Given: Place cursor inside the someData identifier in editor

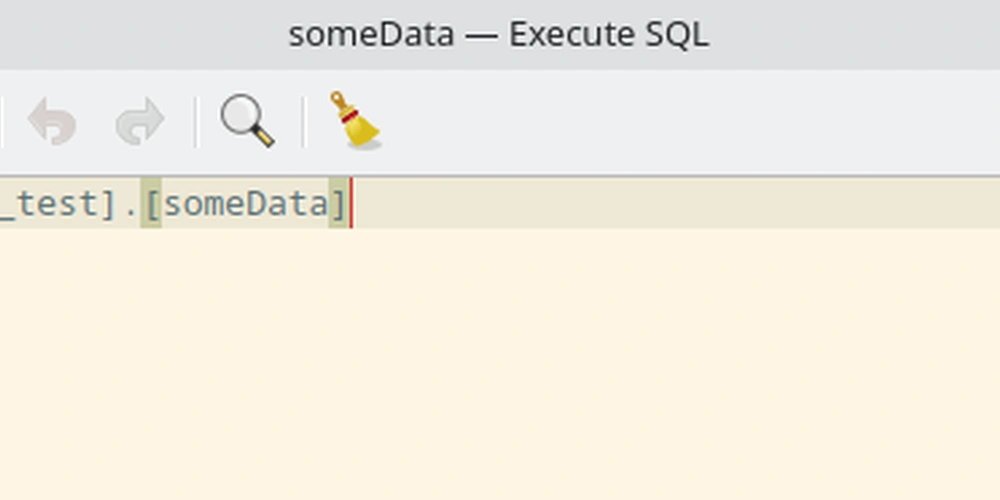Looking at the screenshot, I should click(x=246, y=204).
